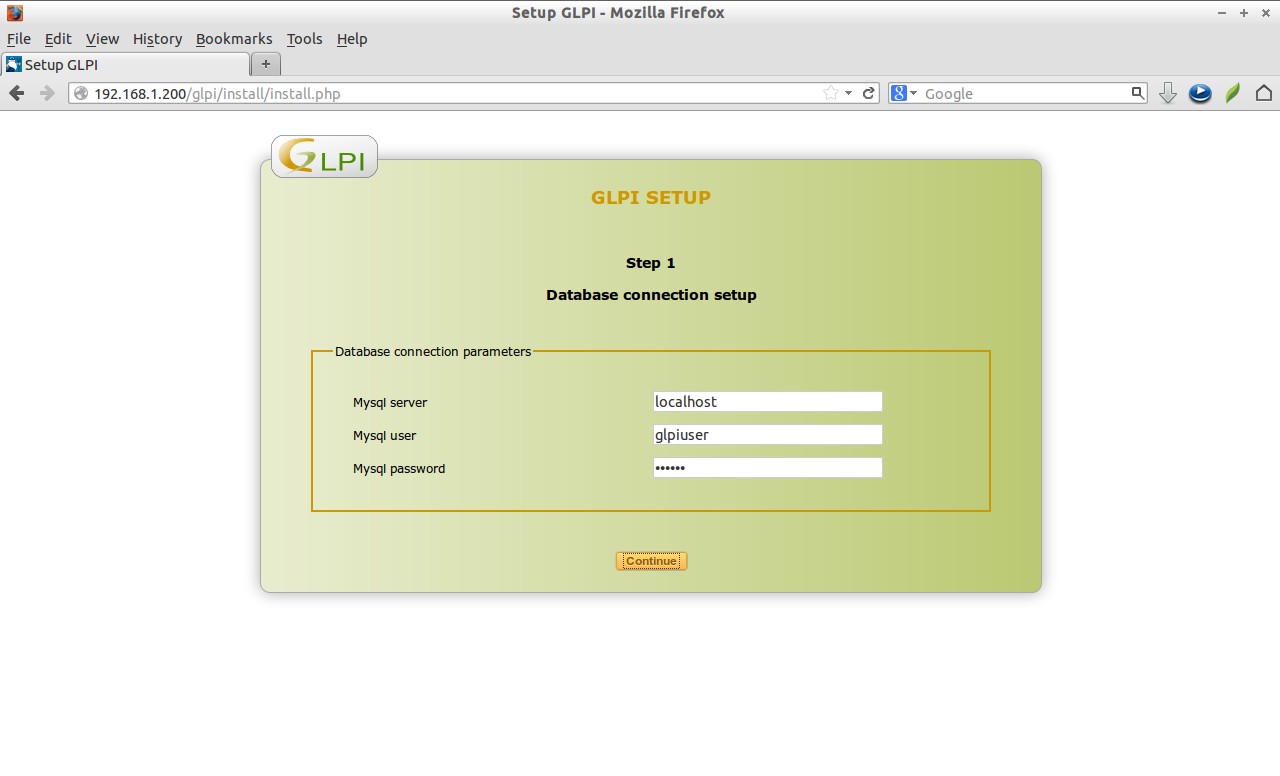Click the search magnifier icon
The width and height of the screenshot is (1280, 776).
(1137, 93)
